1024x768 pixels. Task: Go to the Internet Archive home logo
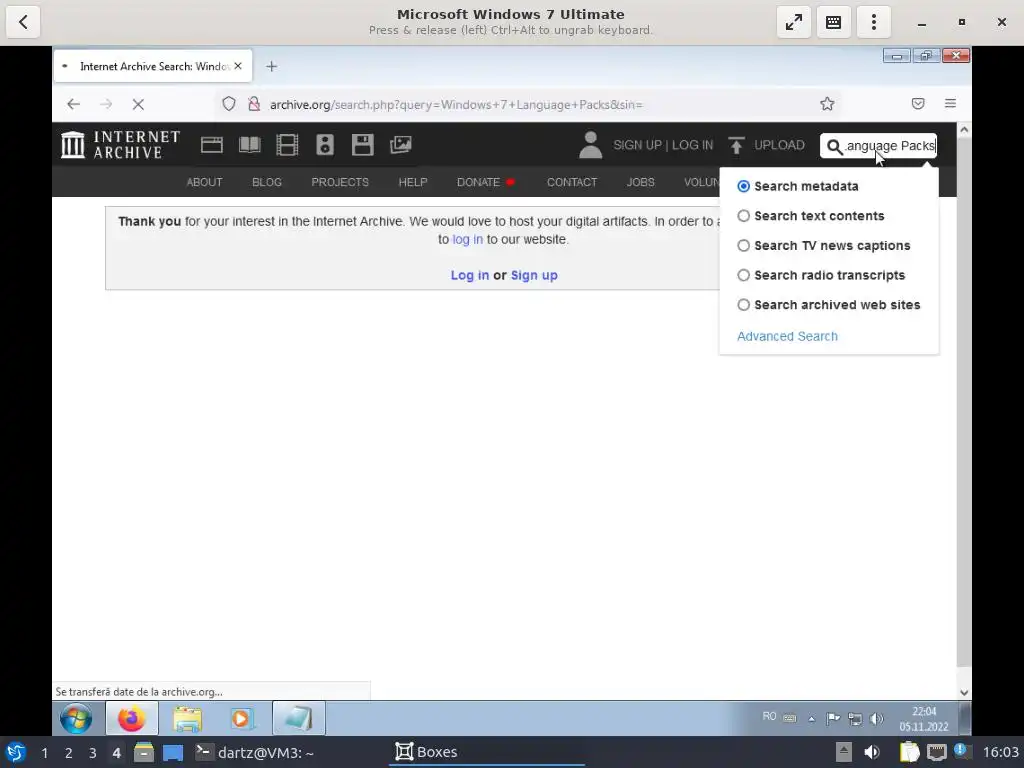pyautogui.click(x=121, y=144)
